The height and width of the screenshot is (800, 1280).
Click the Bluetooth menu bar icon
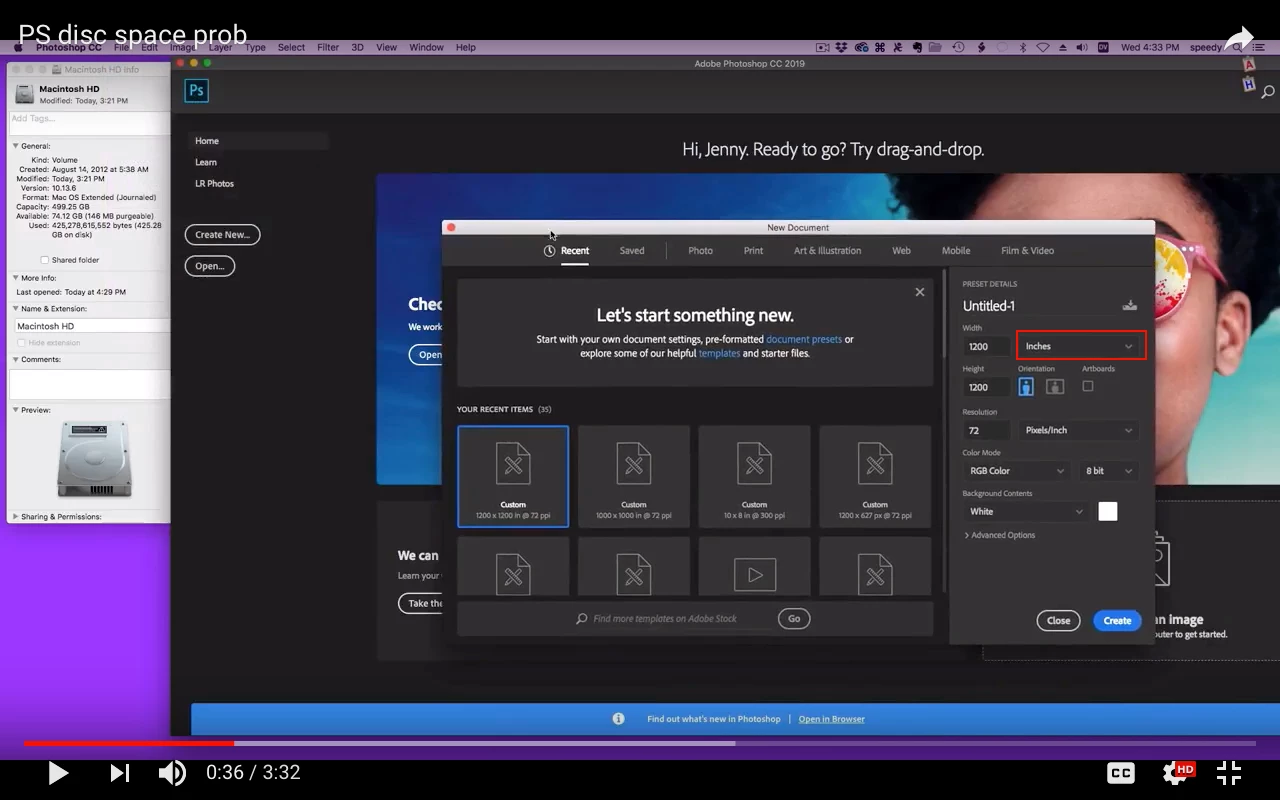[x=1022, y=47]
